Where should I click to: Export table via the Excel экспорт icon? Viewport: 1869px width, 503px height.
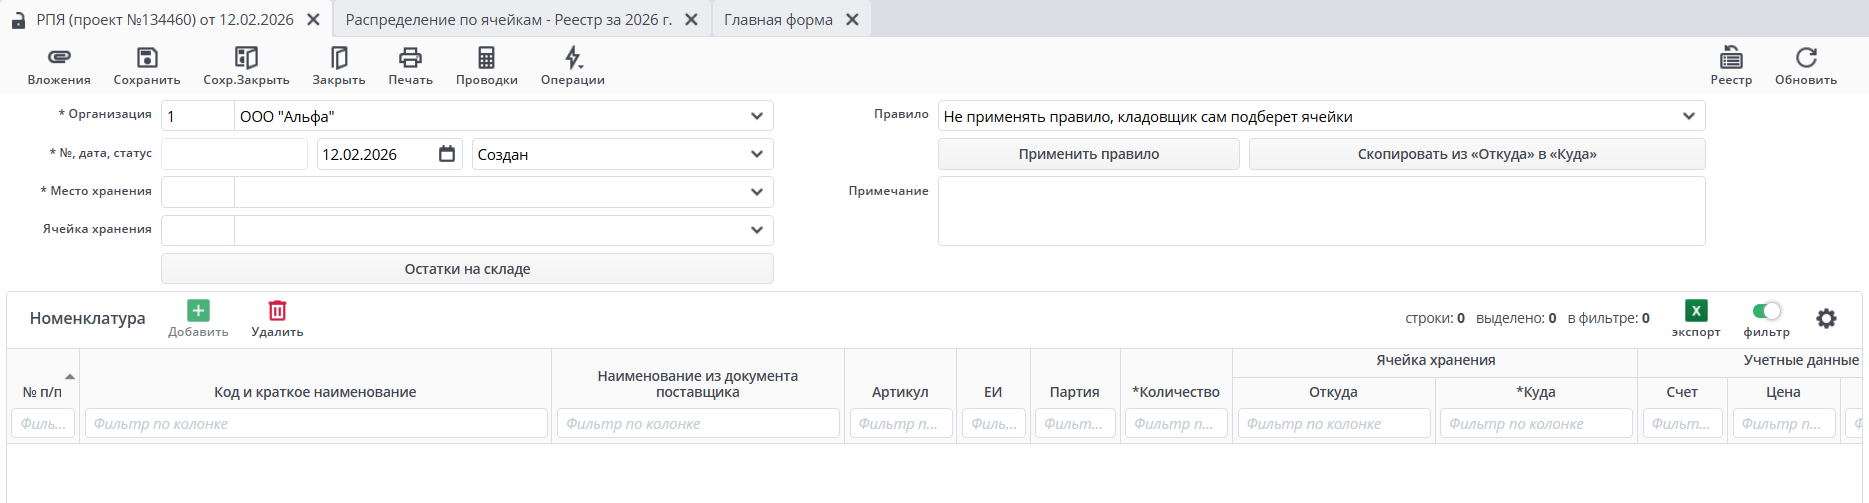click(1696, 311)
